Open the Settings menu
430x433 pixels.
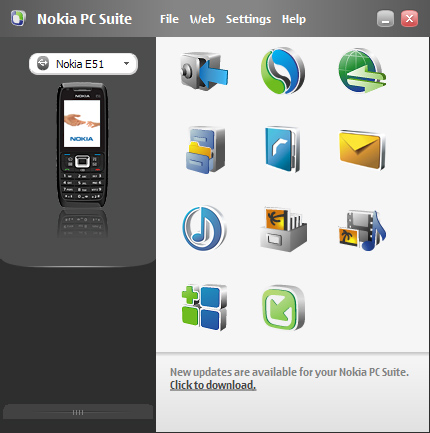pos(248,19)
